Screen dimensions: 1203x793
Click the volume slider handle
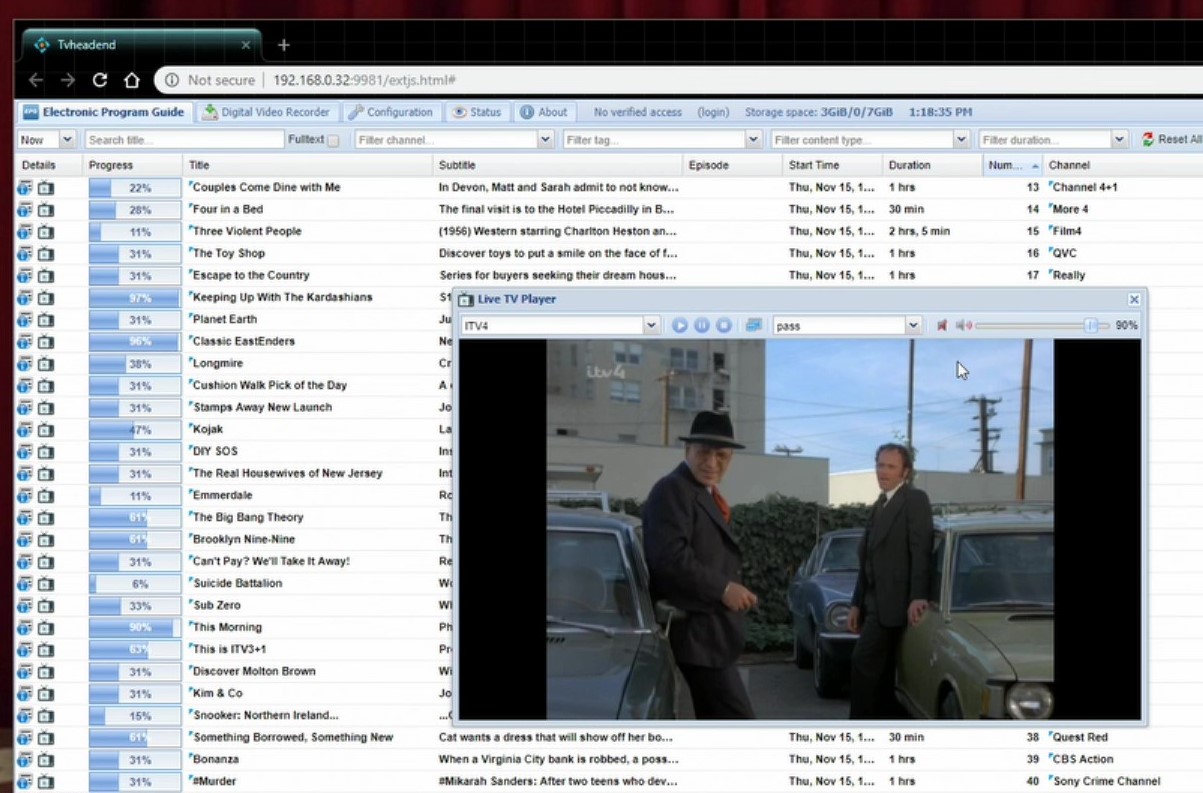pos(1091,326)
